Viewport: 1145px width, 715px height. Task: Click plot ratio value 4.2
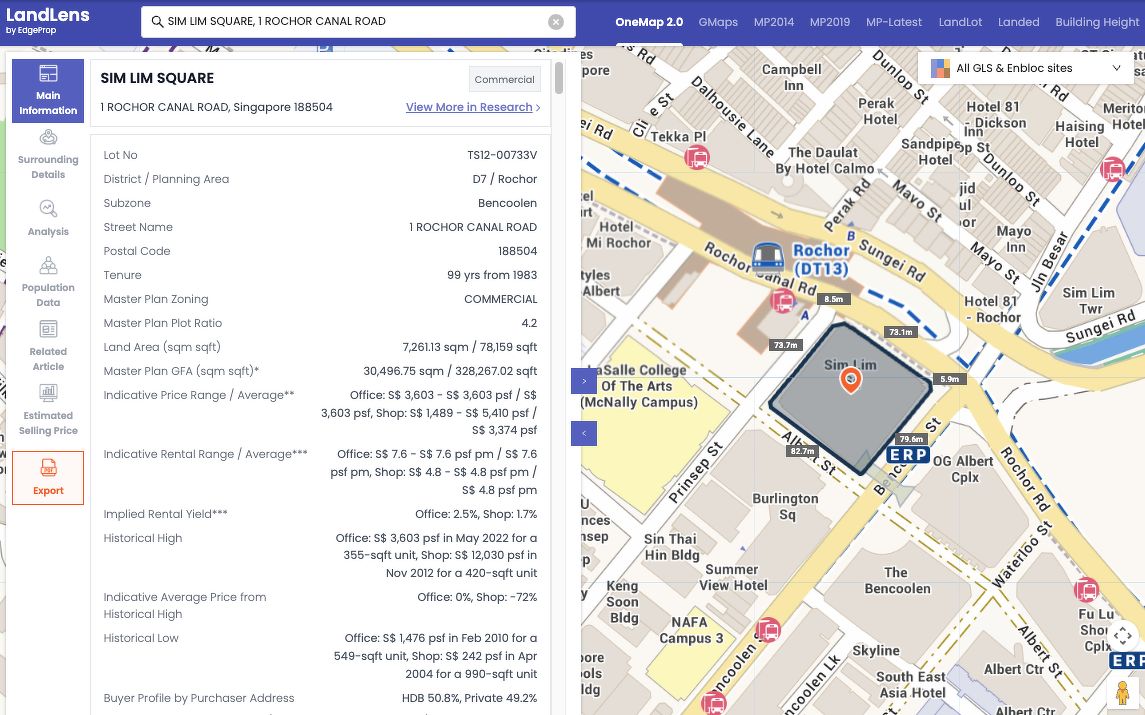pyautogui.click(x=529, y=323)
